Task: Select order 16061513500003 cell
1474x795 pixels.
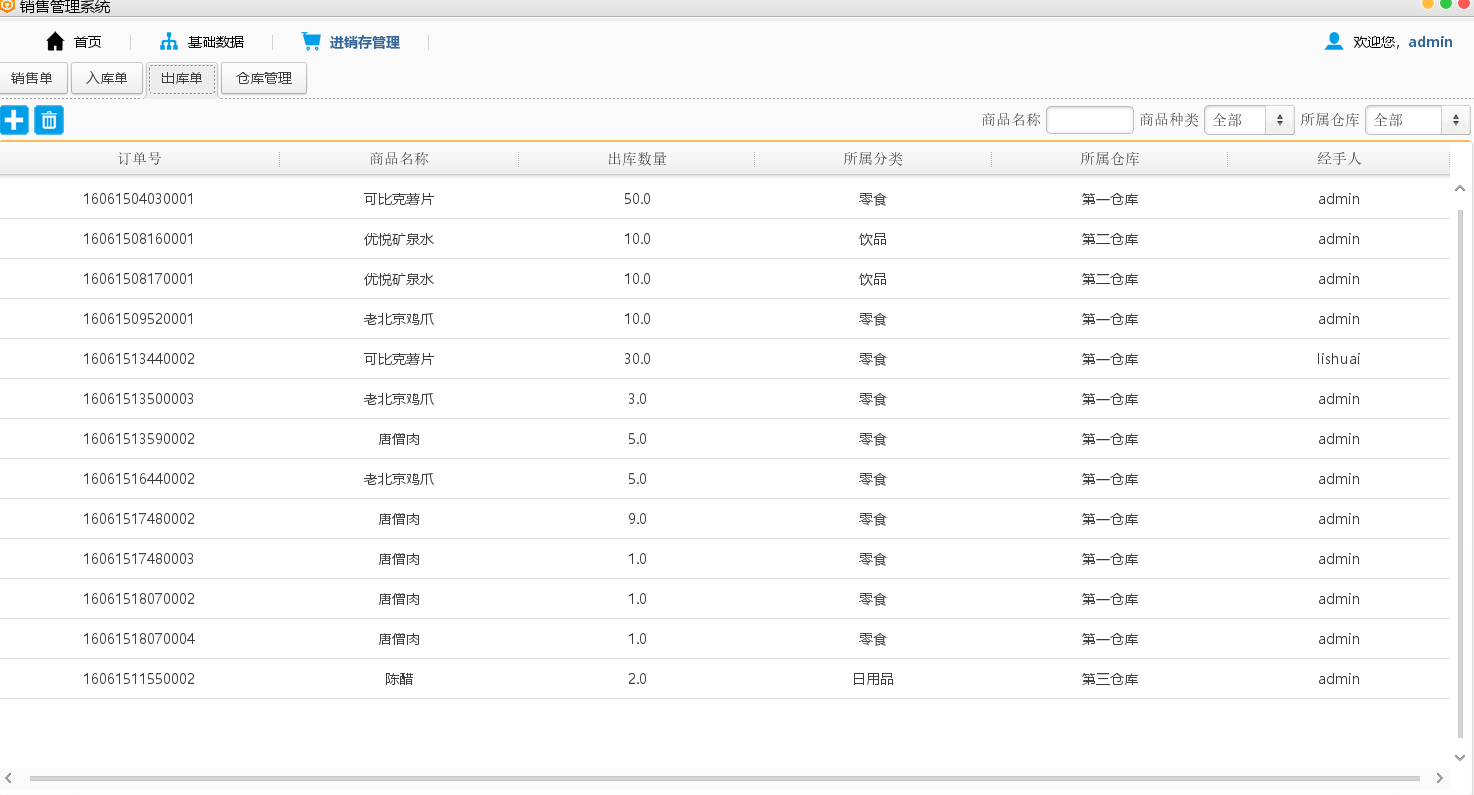Action: click(139, 399)
